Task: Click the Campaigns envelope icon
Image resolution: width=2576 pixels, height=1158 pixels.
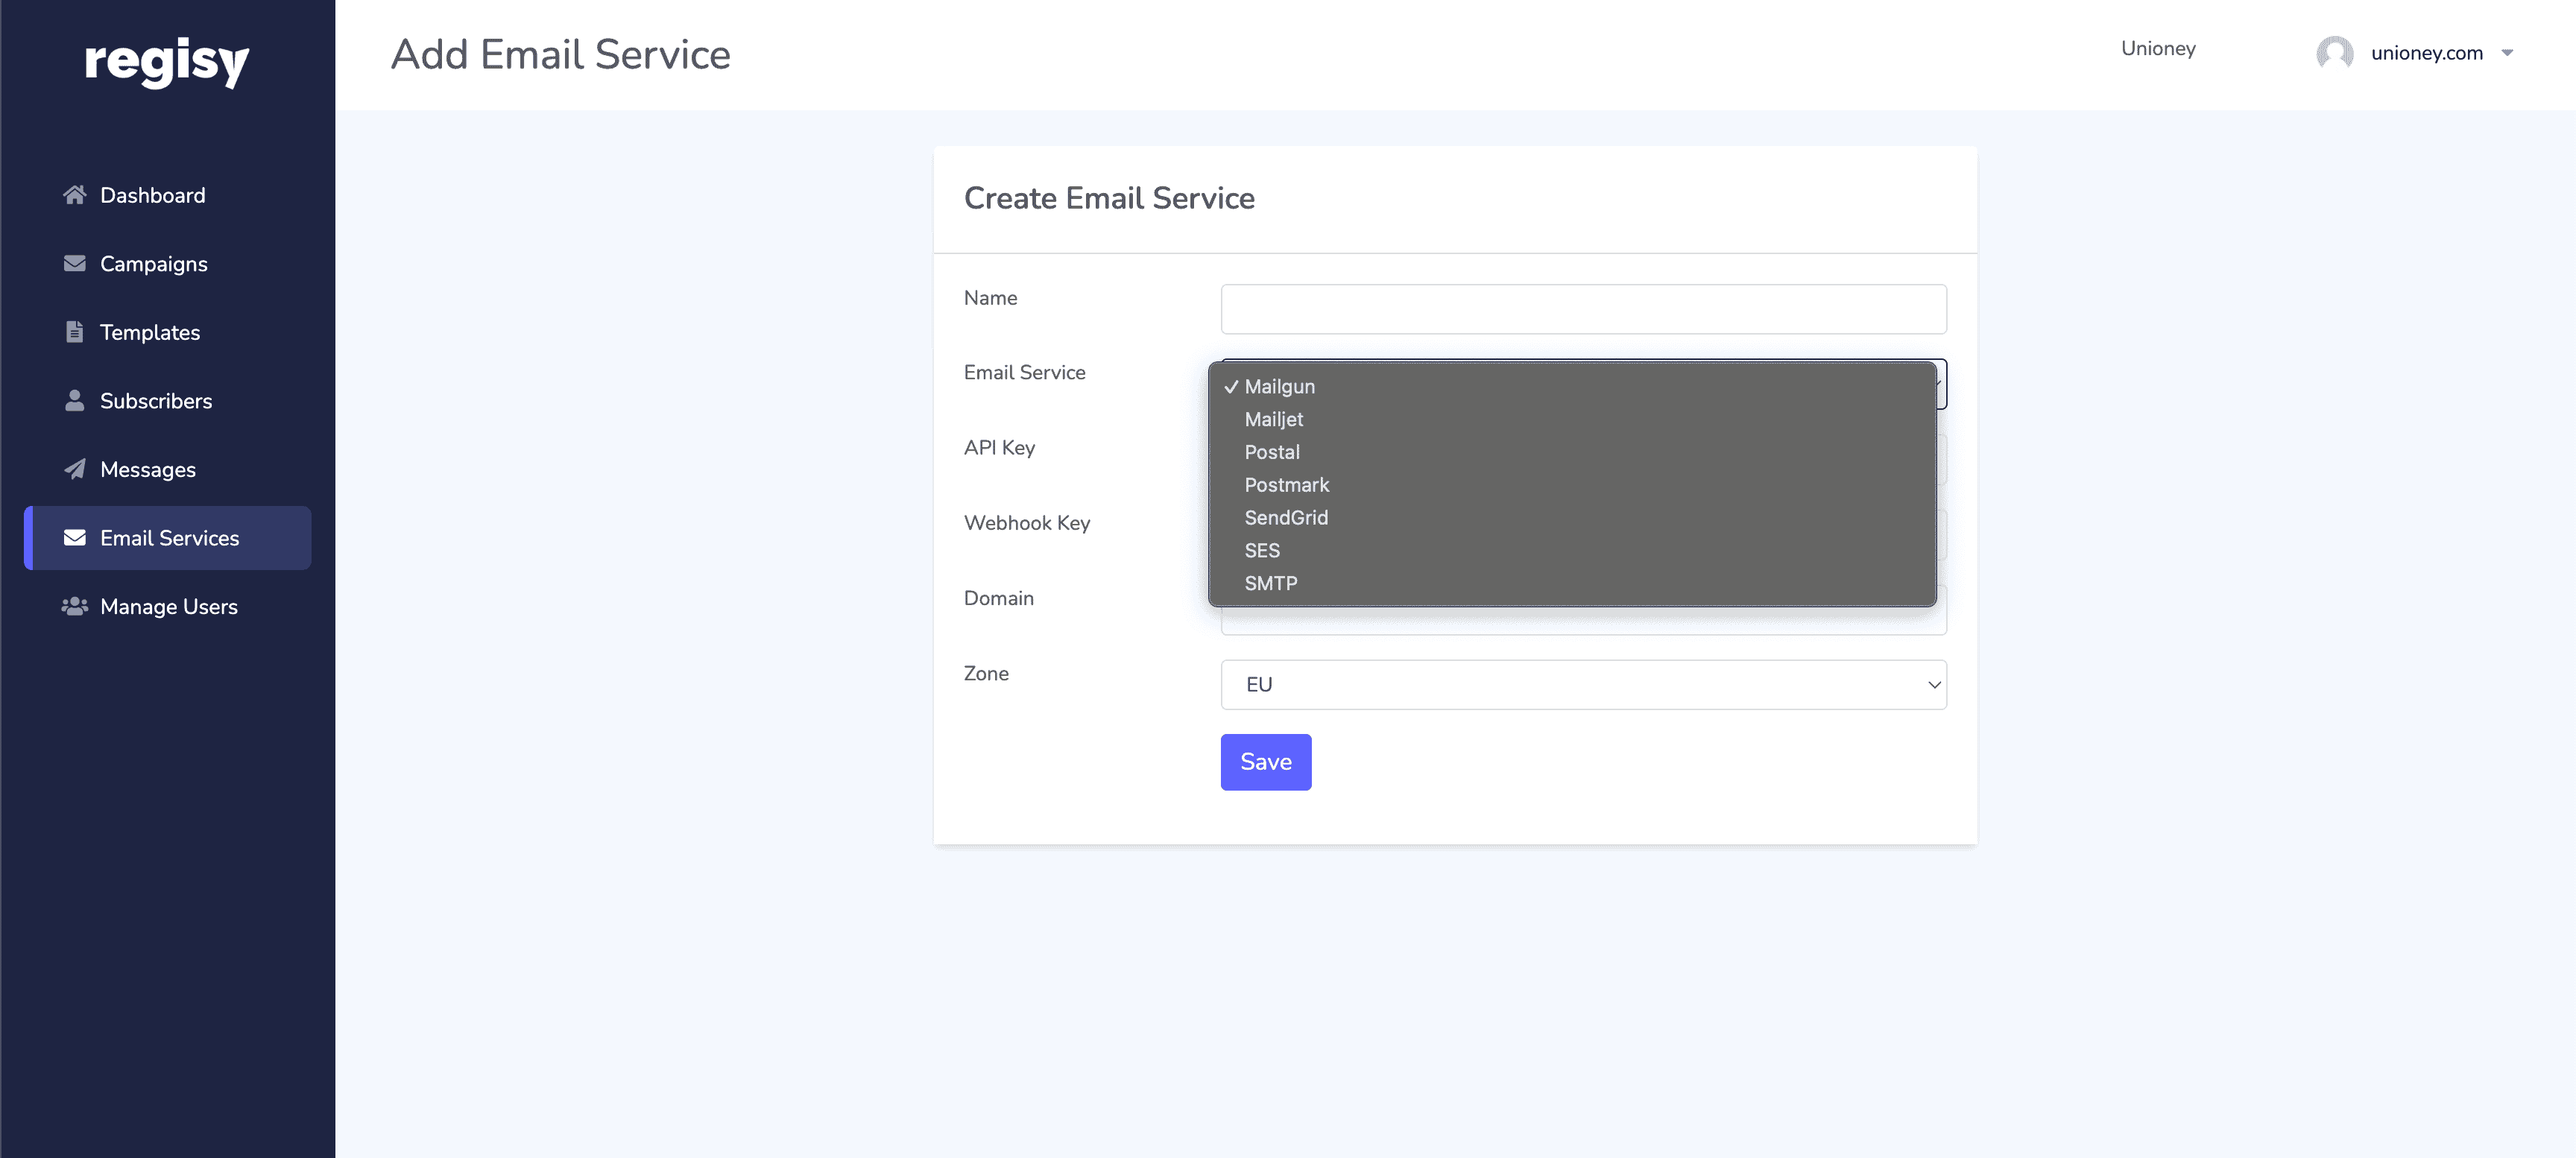Action: pos(74,263)
